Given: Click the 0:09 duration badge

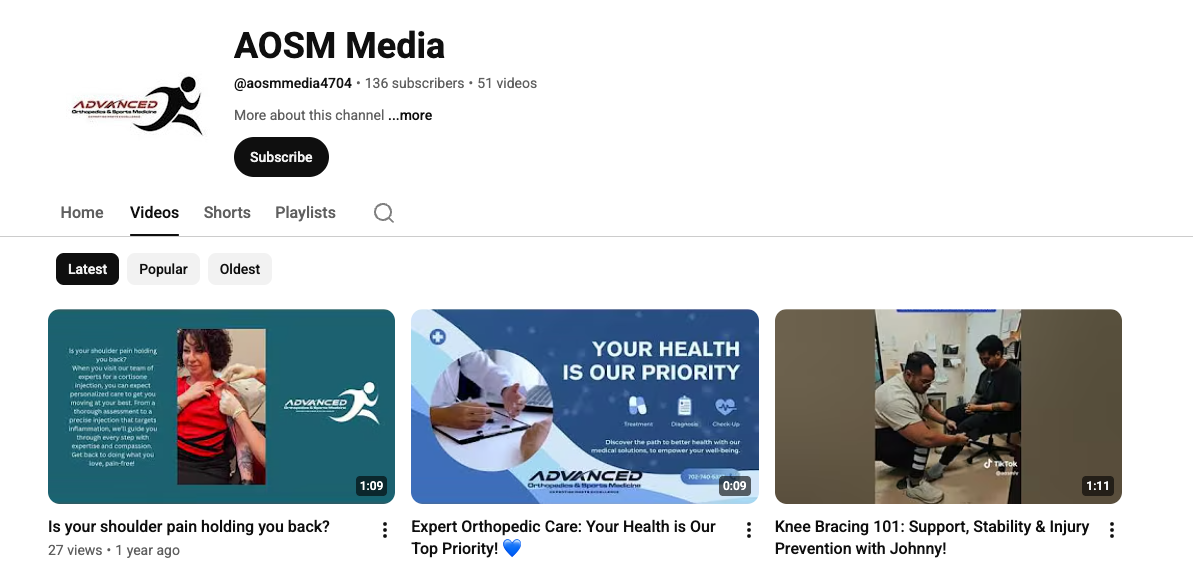Looking at the screenshot, I should [x=734, y=486].
